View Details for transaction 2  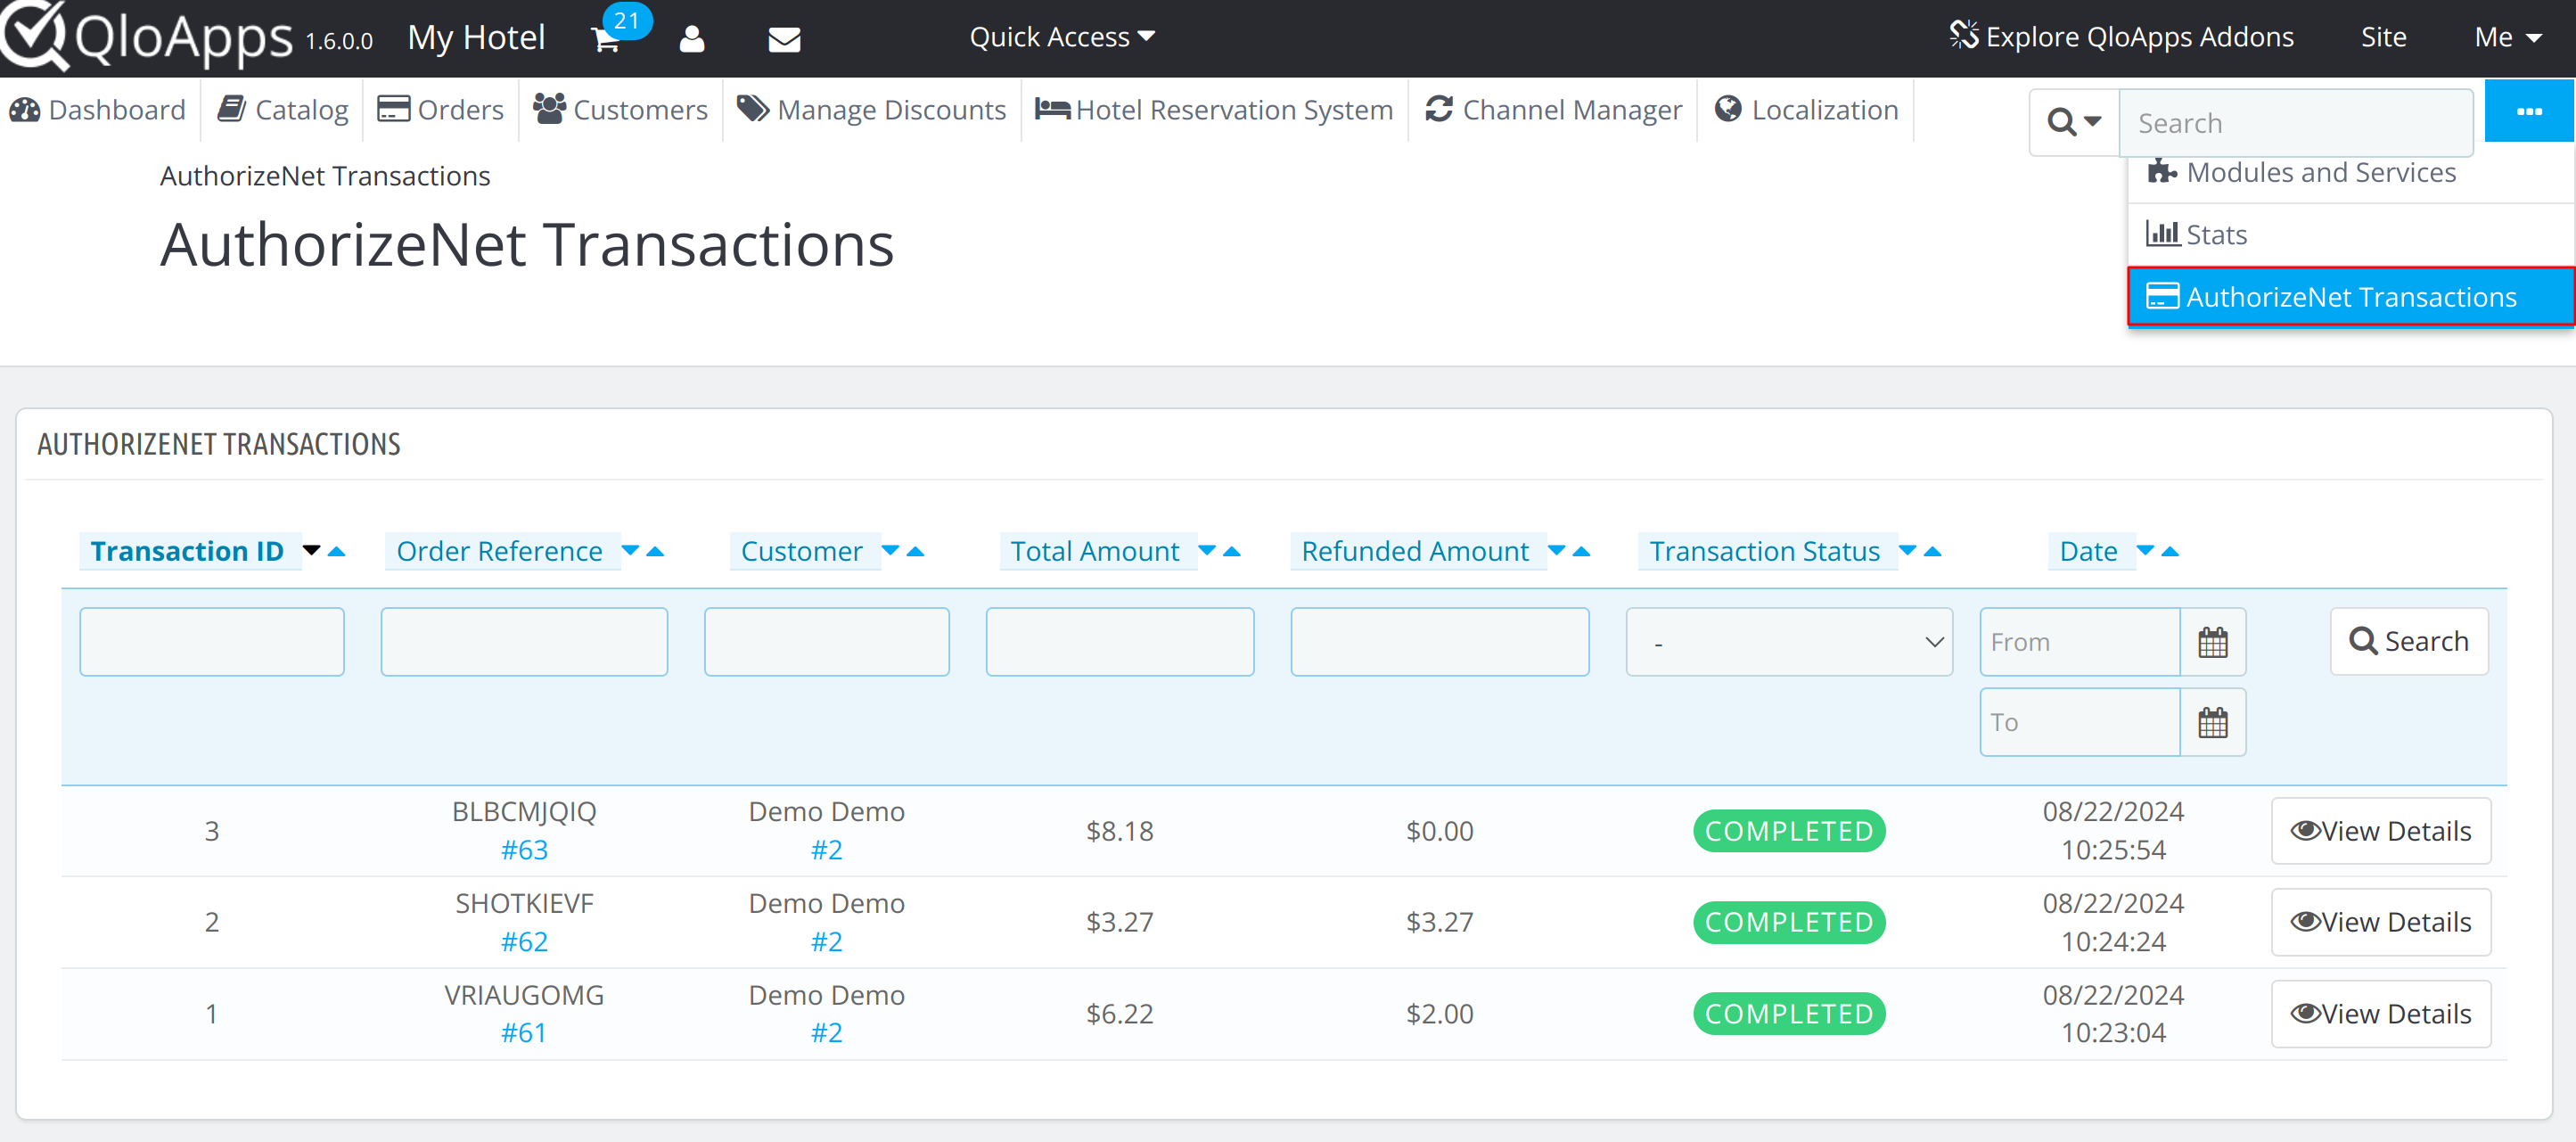click(x=2381, y=922)
